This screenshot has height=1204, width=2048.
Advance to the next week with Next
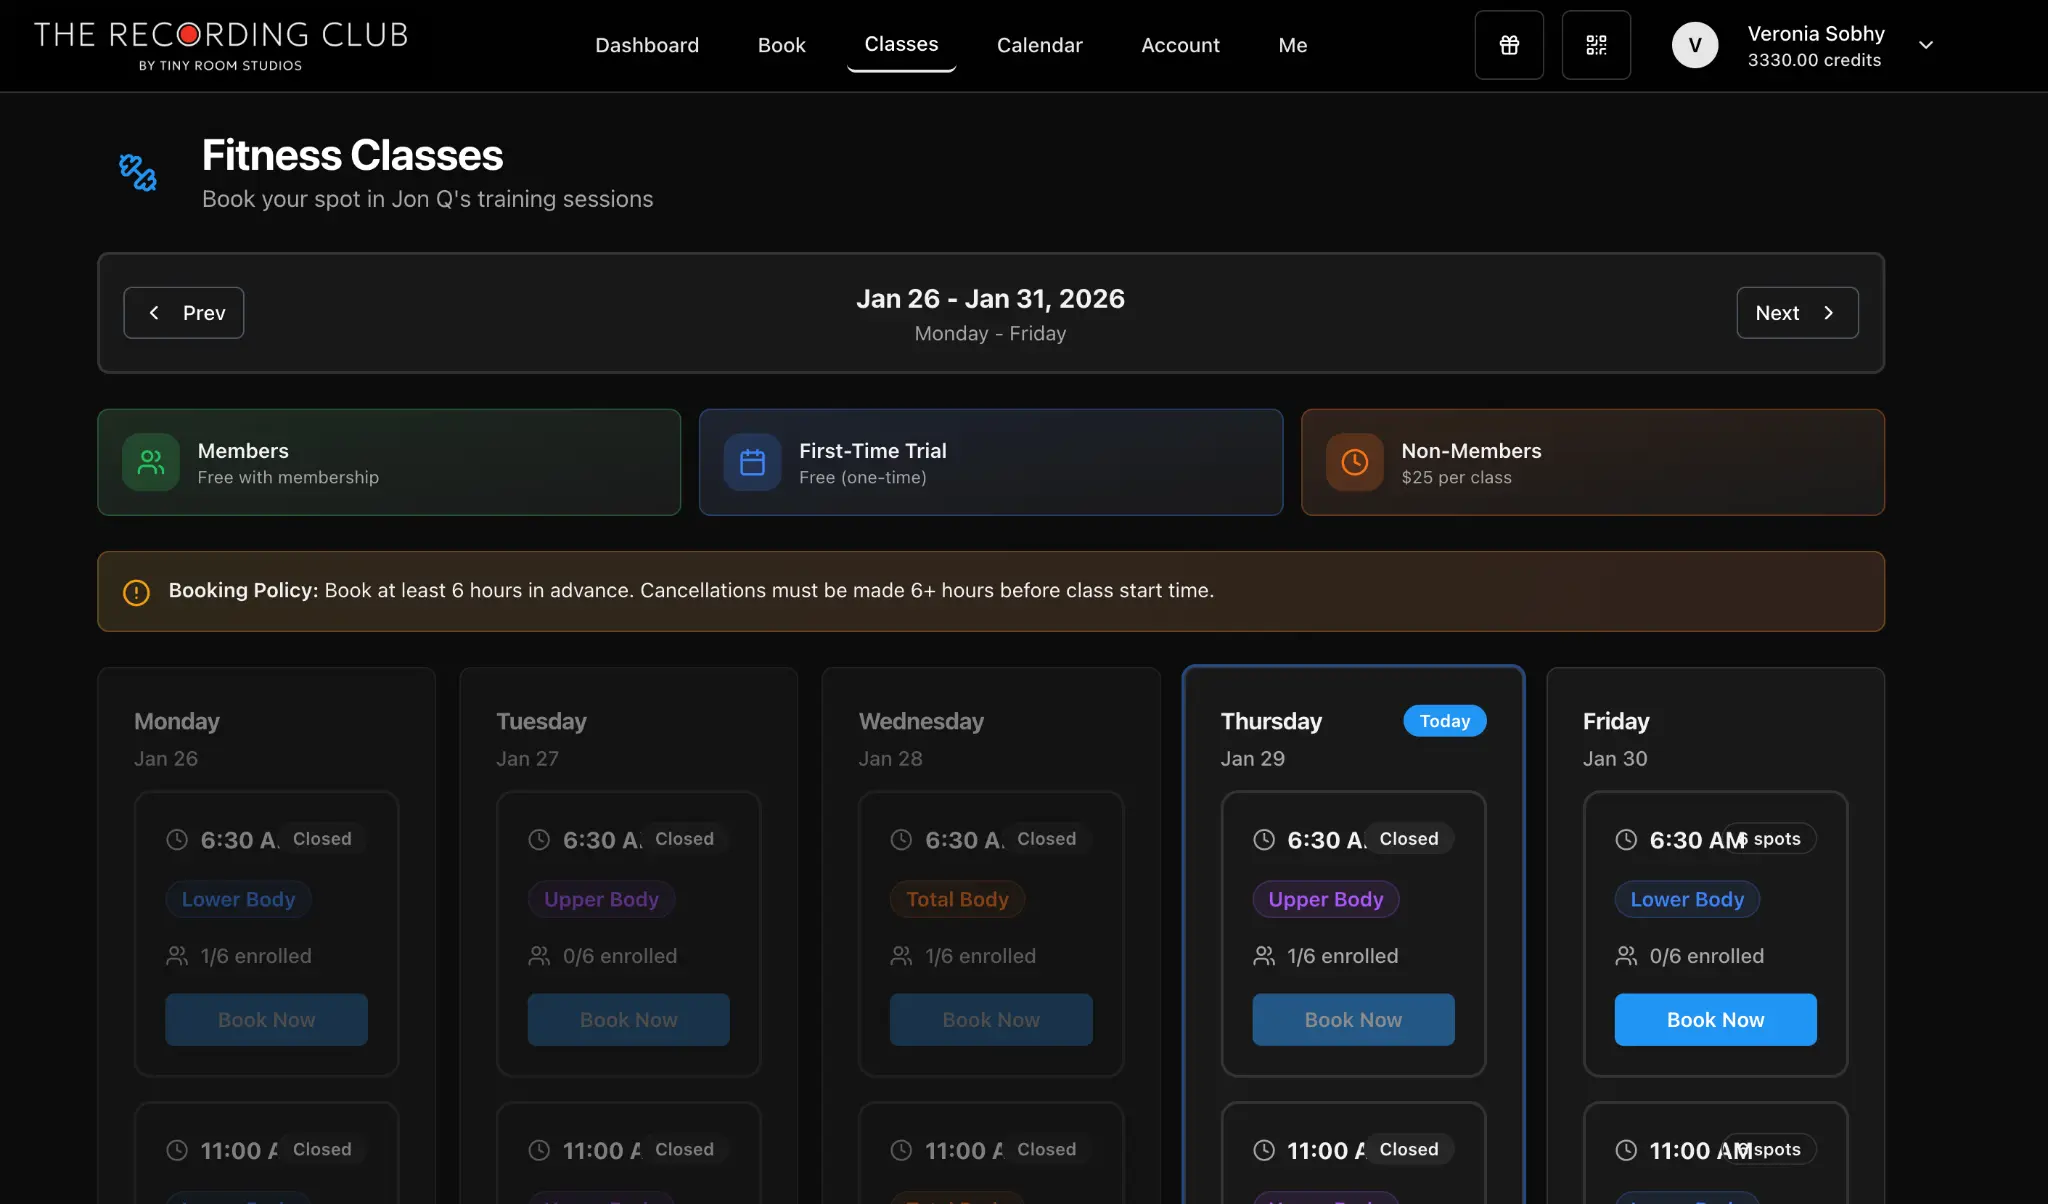pyautogui.click(x=1797, y=313)
